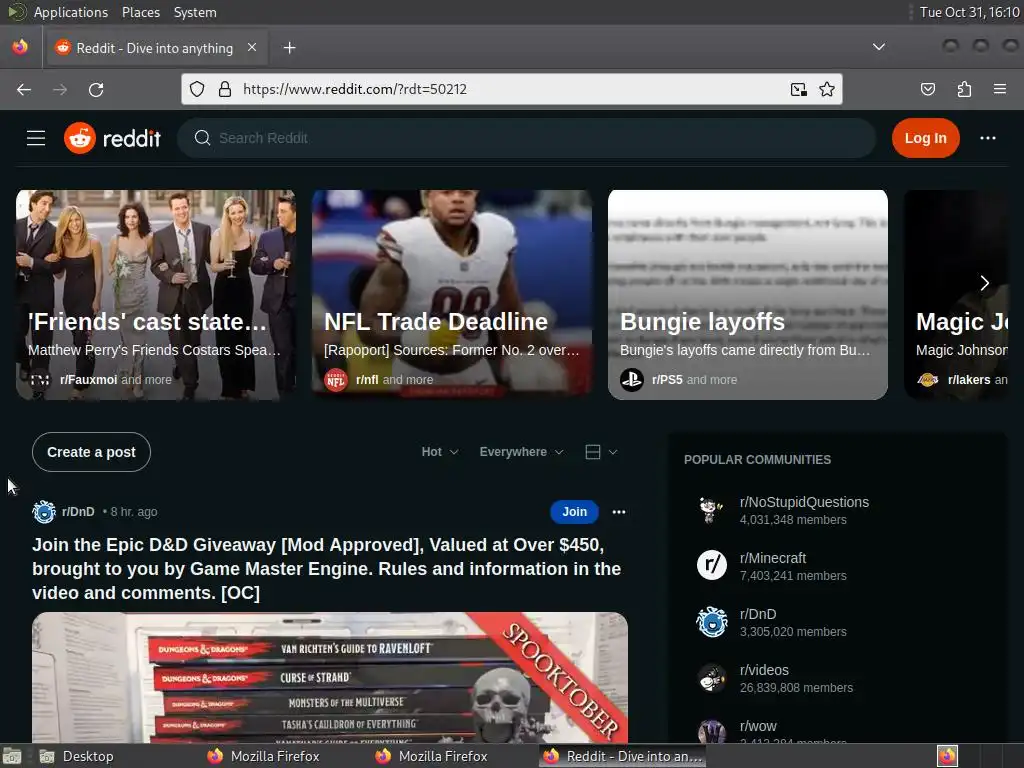Open the Pocket save icon
Viewport: 1024px width, 768px height.
tap(927, 89)
